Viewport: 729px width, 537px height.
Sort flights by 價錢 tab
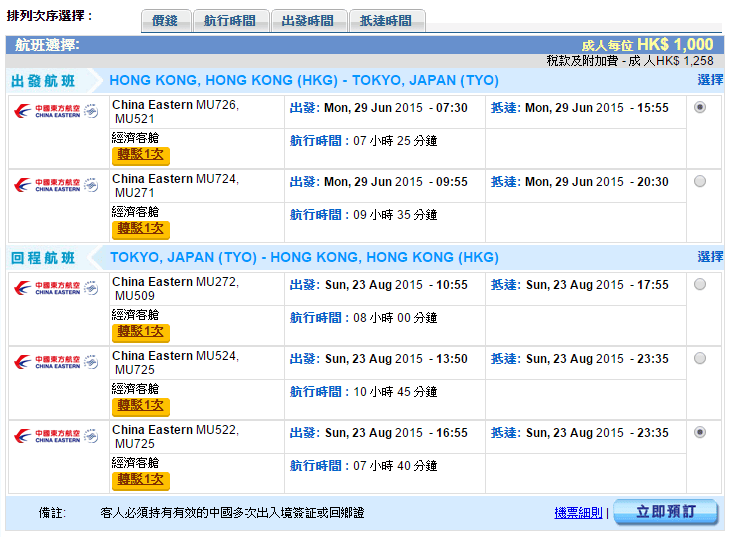point(166,21)
